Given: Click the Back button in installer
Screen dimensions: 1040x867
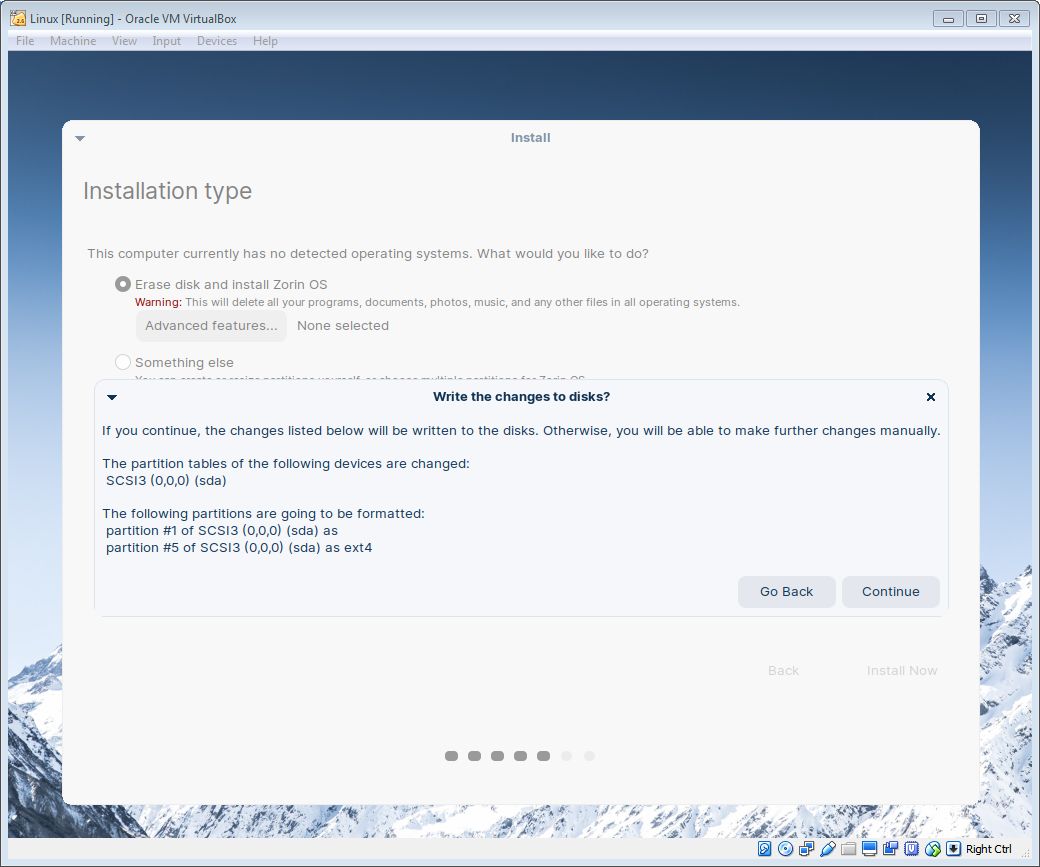Looking at the screenshot, I should [783, 671].
